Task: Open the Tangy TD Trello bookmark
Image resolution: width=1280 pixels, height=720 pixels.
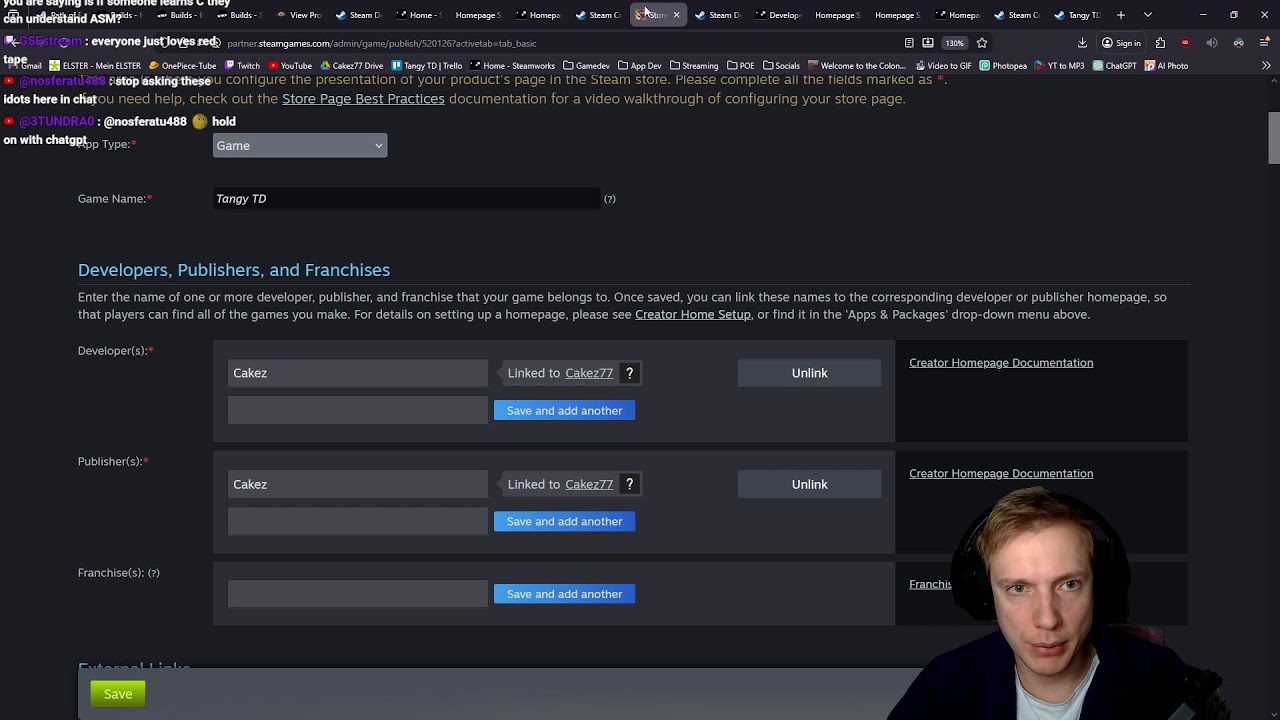Action: [427, 66]
